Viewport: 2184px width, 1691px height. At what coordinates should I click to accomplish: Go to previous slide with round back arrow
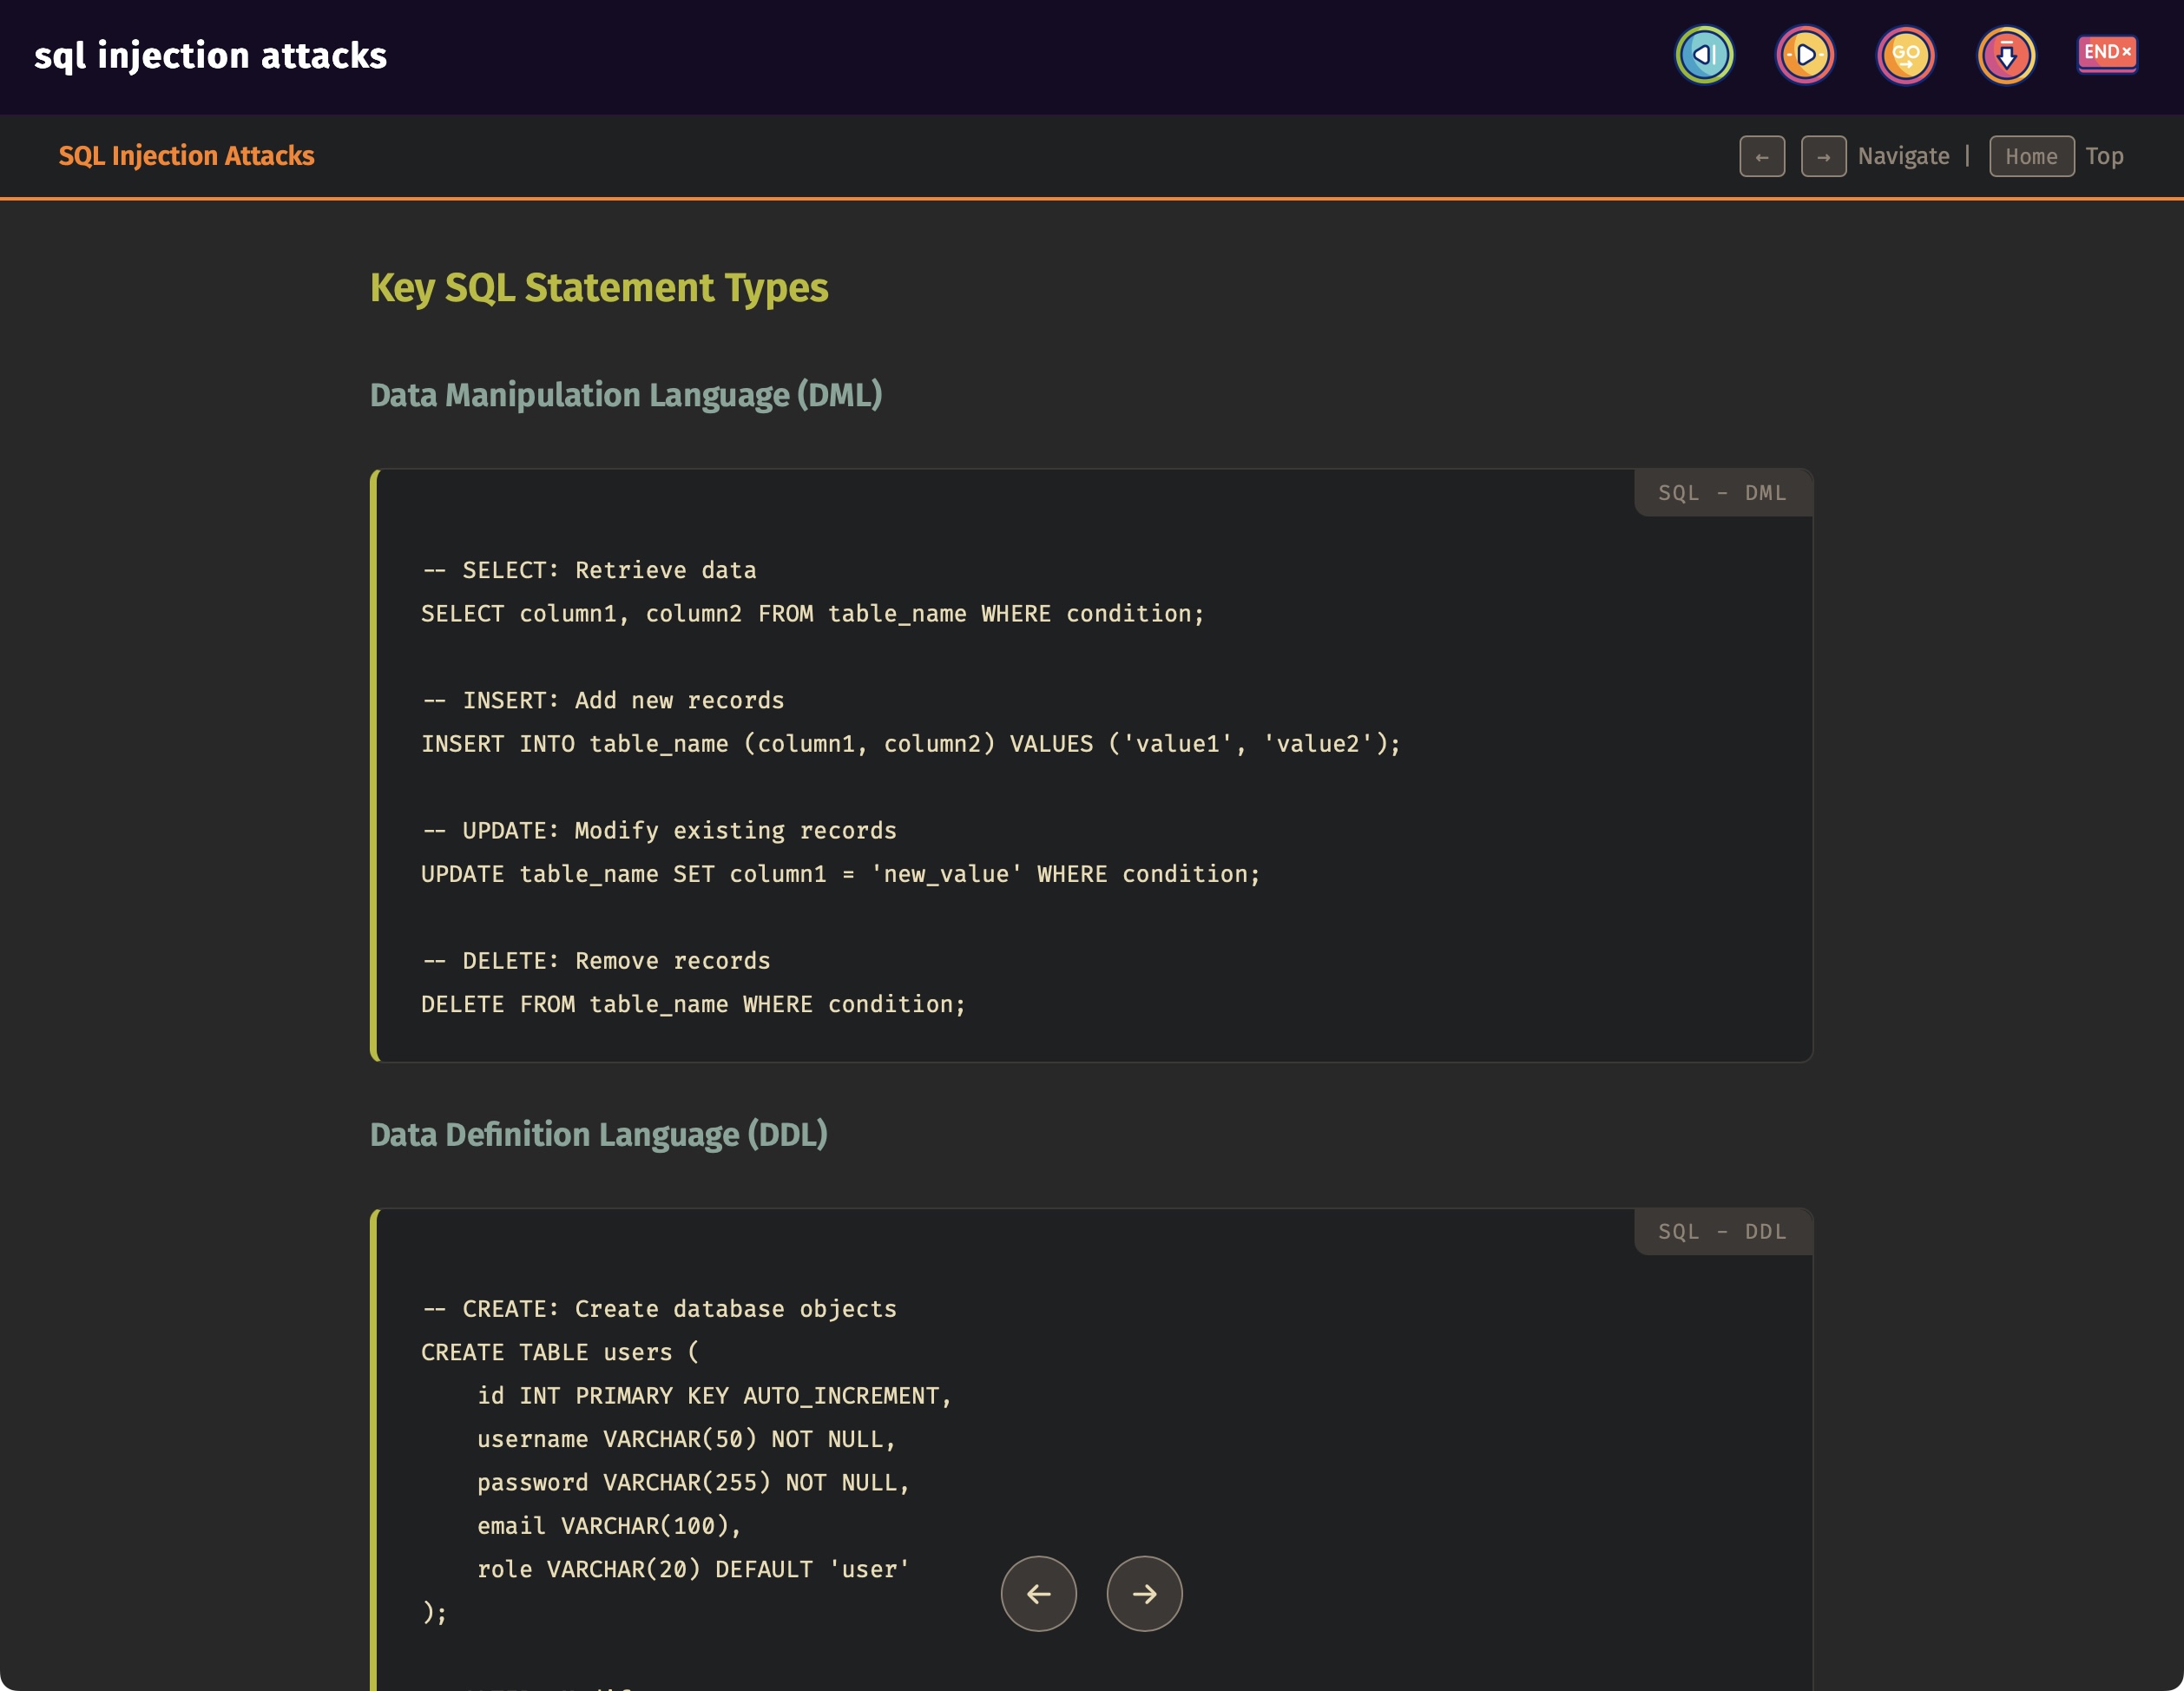pyautogui.click(x=1038, y=1593)
